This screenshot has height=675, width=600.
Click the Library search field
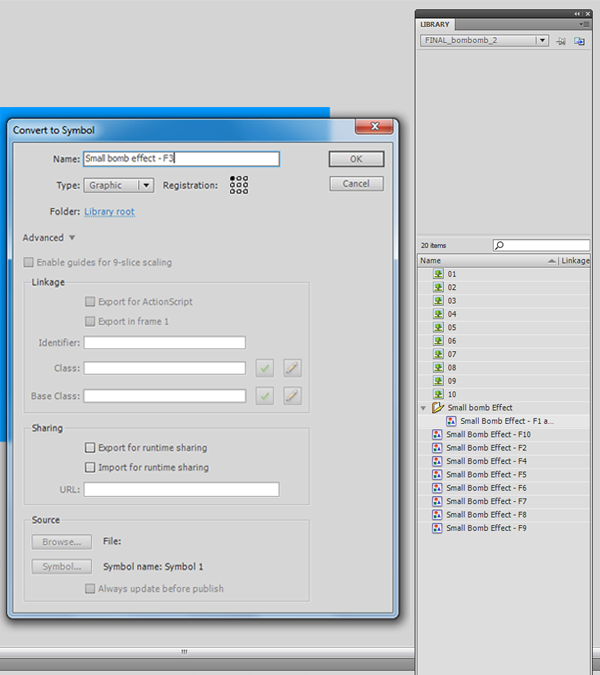(x=541, y=245)
